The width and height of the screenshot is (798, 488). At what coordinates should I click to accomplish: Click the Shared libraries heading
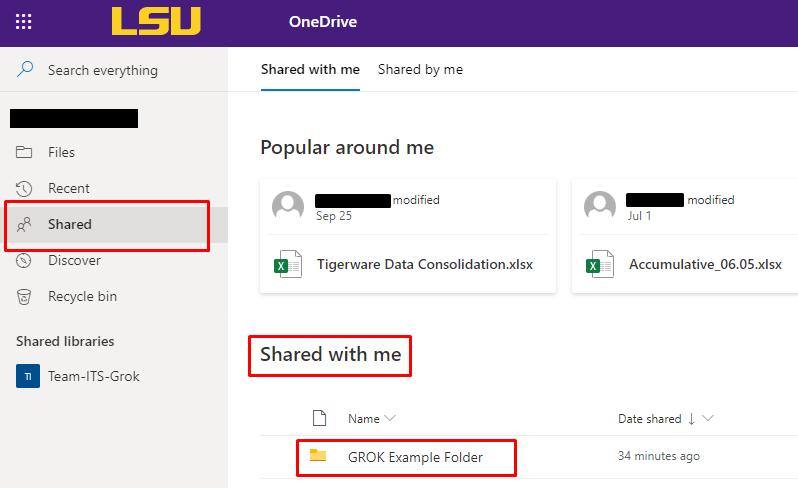click(65, 341)
